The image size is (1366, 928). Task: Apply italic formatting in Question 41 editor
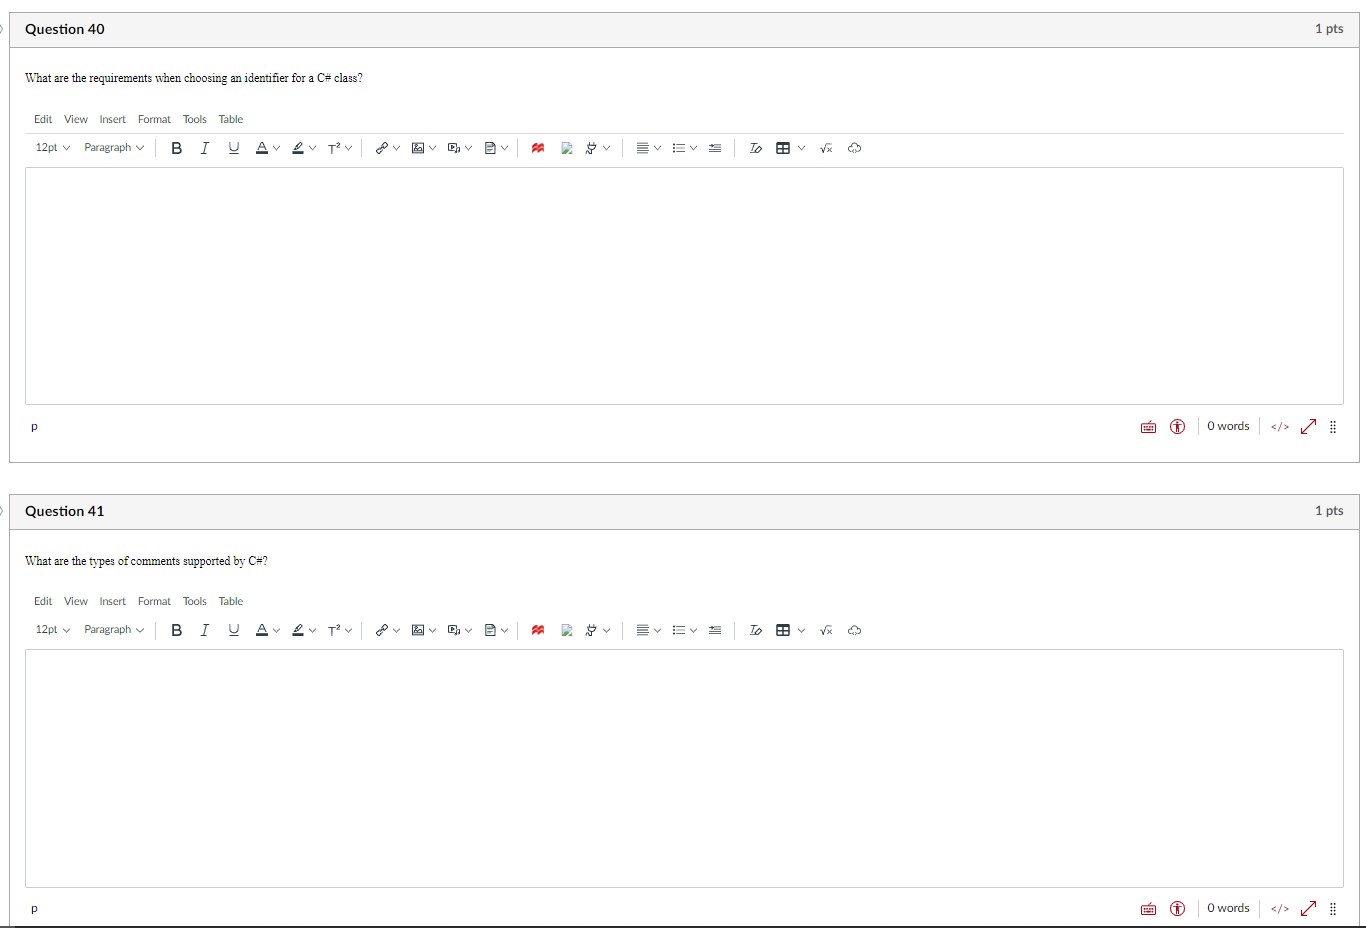(x=204, y=630)
